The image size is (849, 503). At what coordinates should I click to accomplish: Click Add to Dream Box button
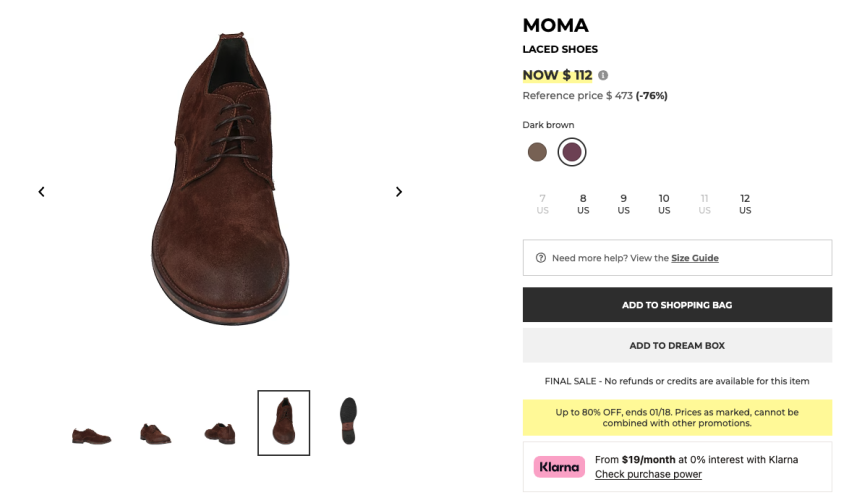point(677,346)
